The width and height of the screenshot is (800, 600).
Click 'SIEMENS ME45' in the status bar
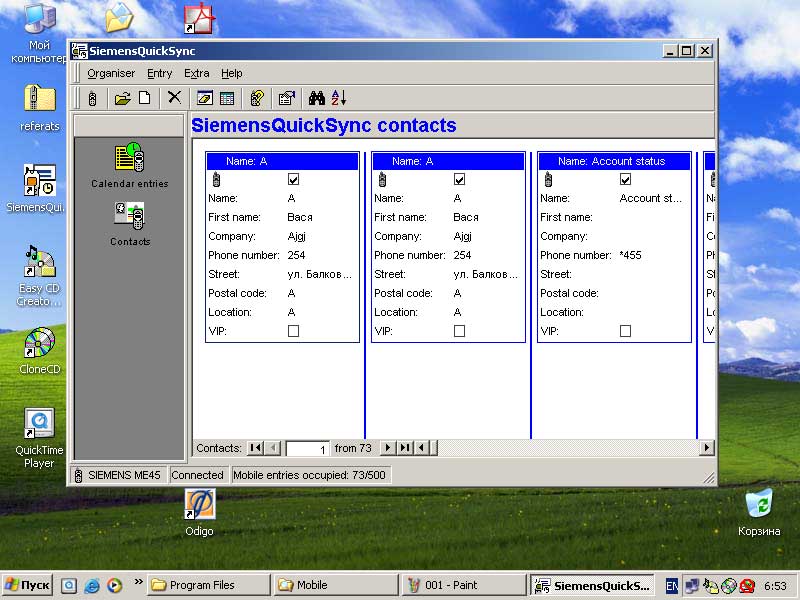(x=124, y=476)
